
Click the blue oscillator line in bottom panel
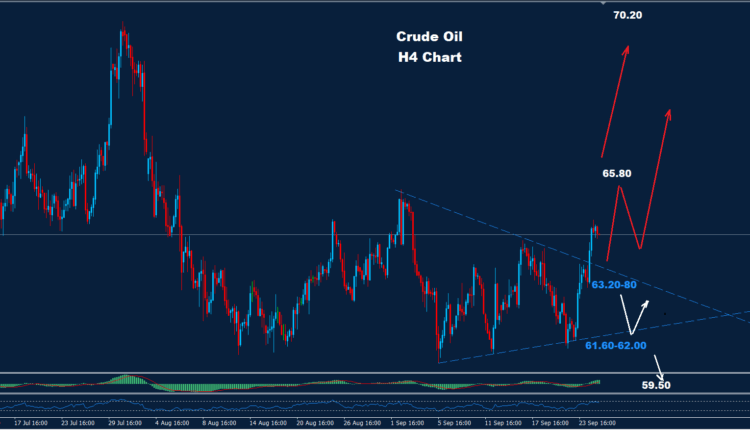[x=300, y=405]
